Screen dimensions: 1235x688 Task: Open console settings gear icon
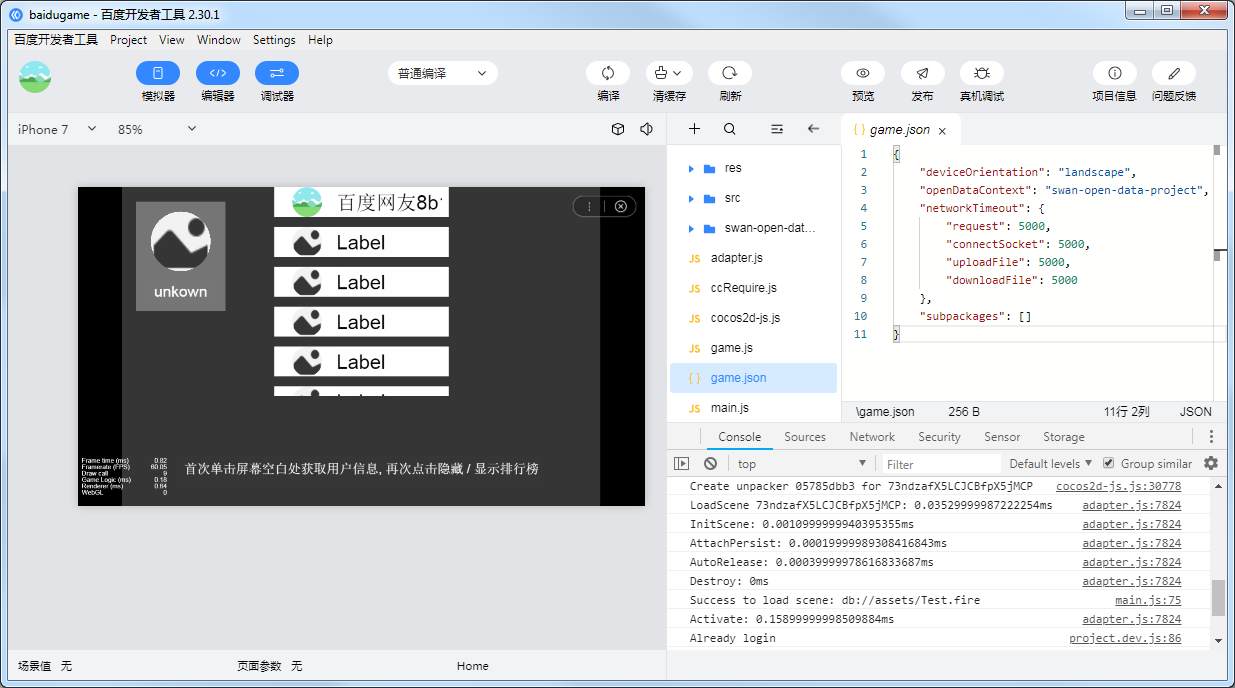[1211, 463]
